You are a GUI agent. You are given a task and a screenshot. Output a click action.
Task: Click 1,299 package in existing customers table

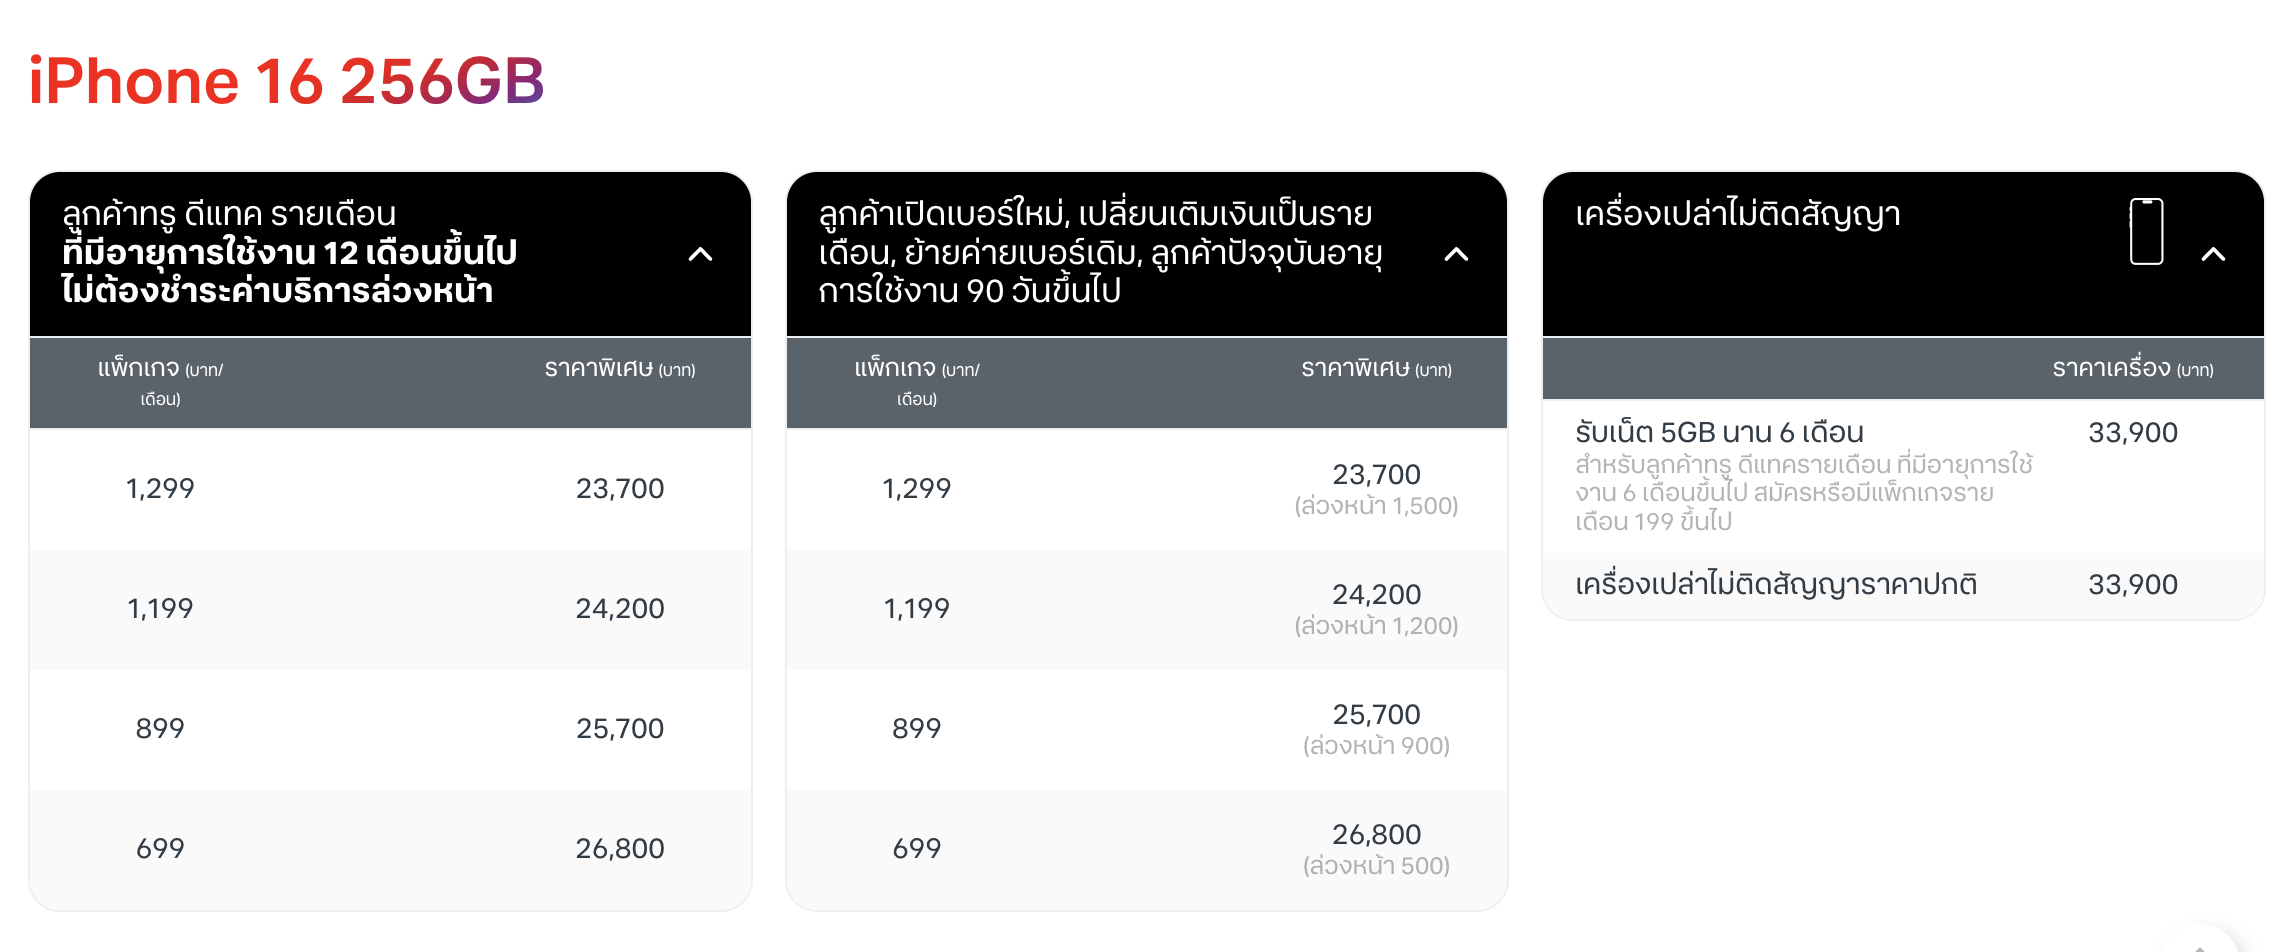click(160, 489)
